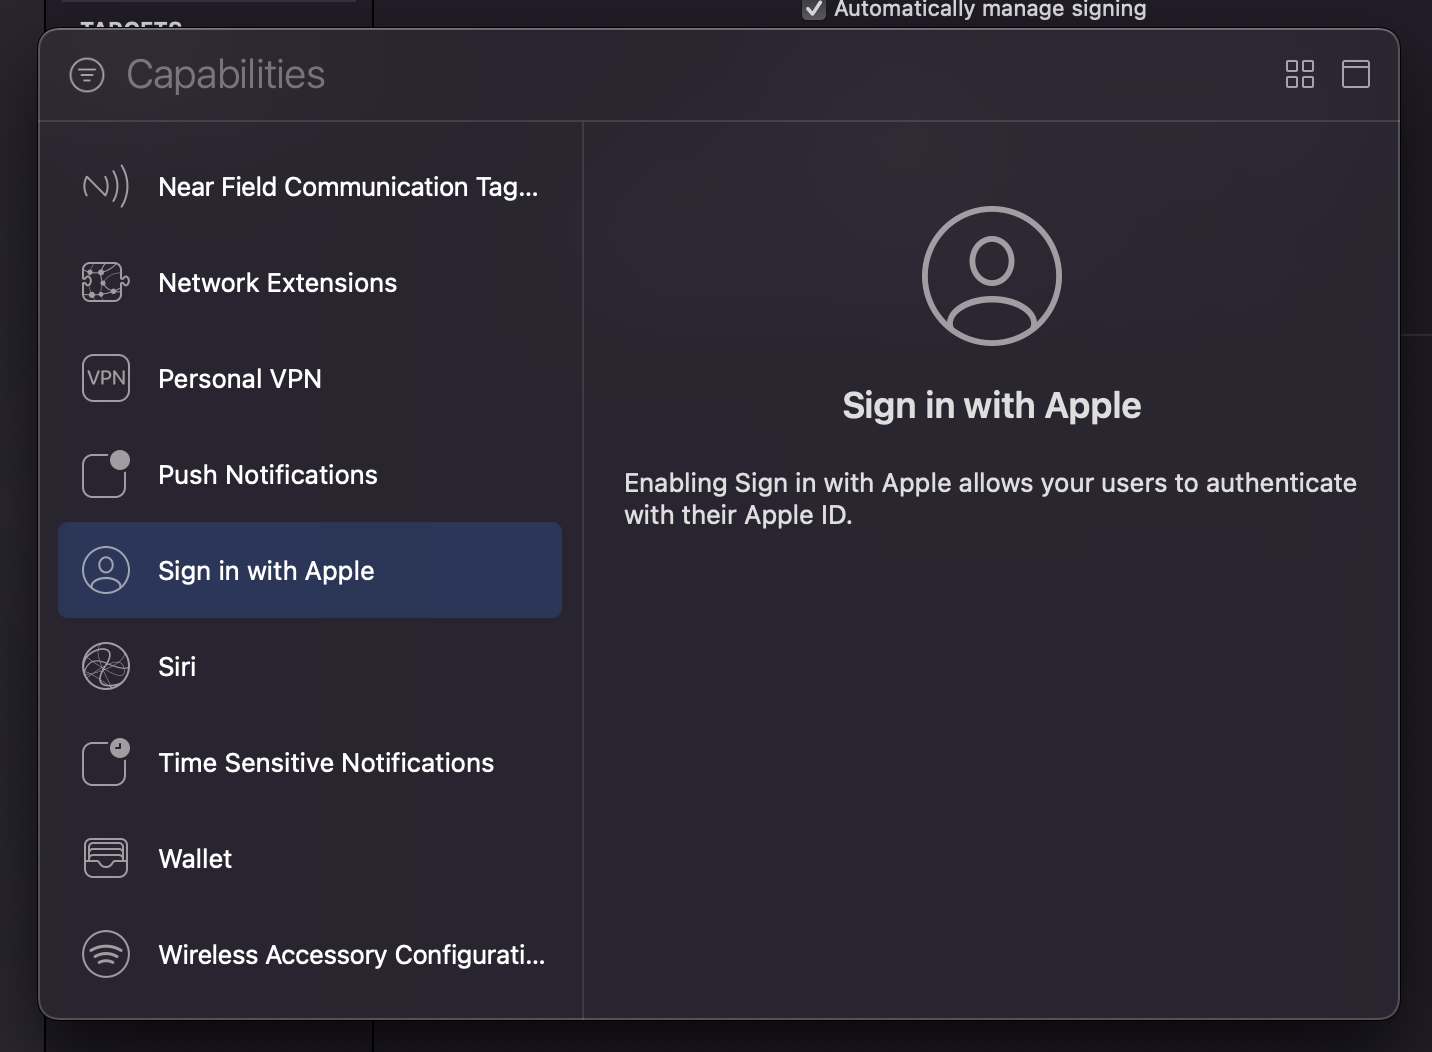Select the Personal VPN capability
The width and height of the screenshot is (1432, 1052).
click(240, 379)
